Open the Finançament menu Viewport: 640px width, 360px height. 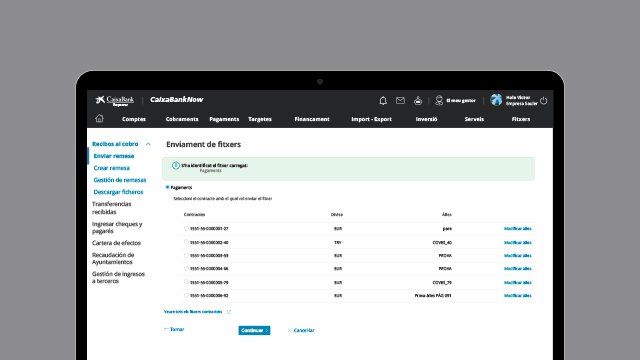click(x=312, y=119)
